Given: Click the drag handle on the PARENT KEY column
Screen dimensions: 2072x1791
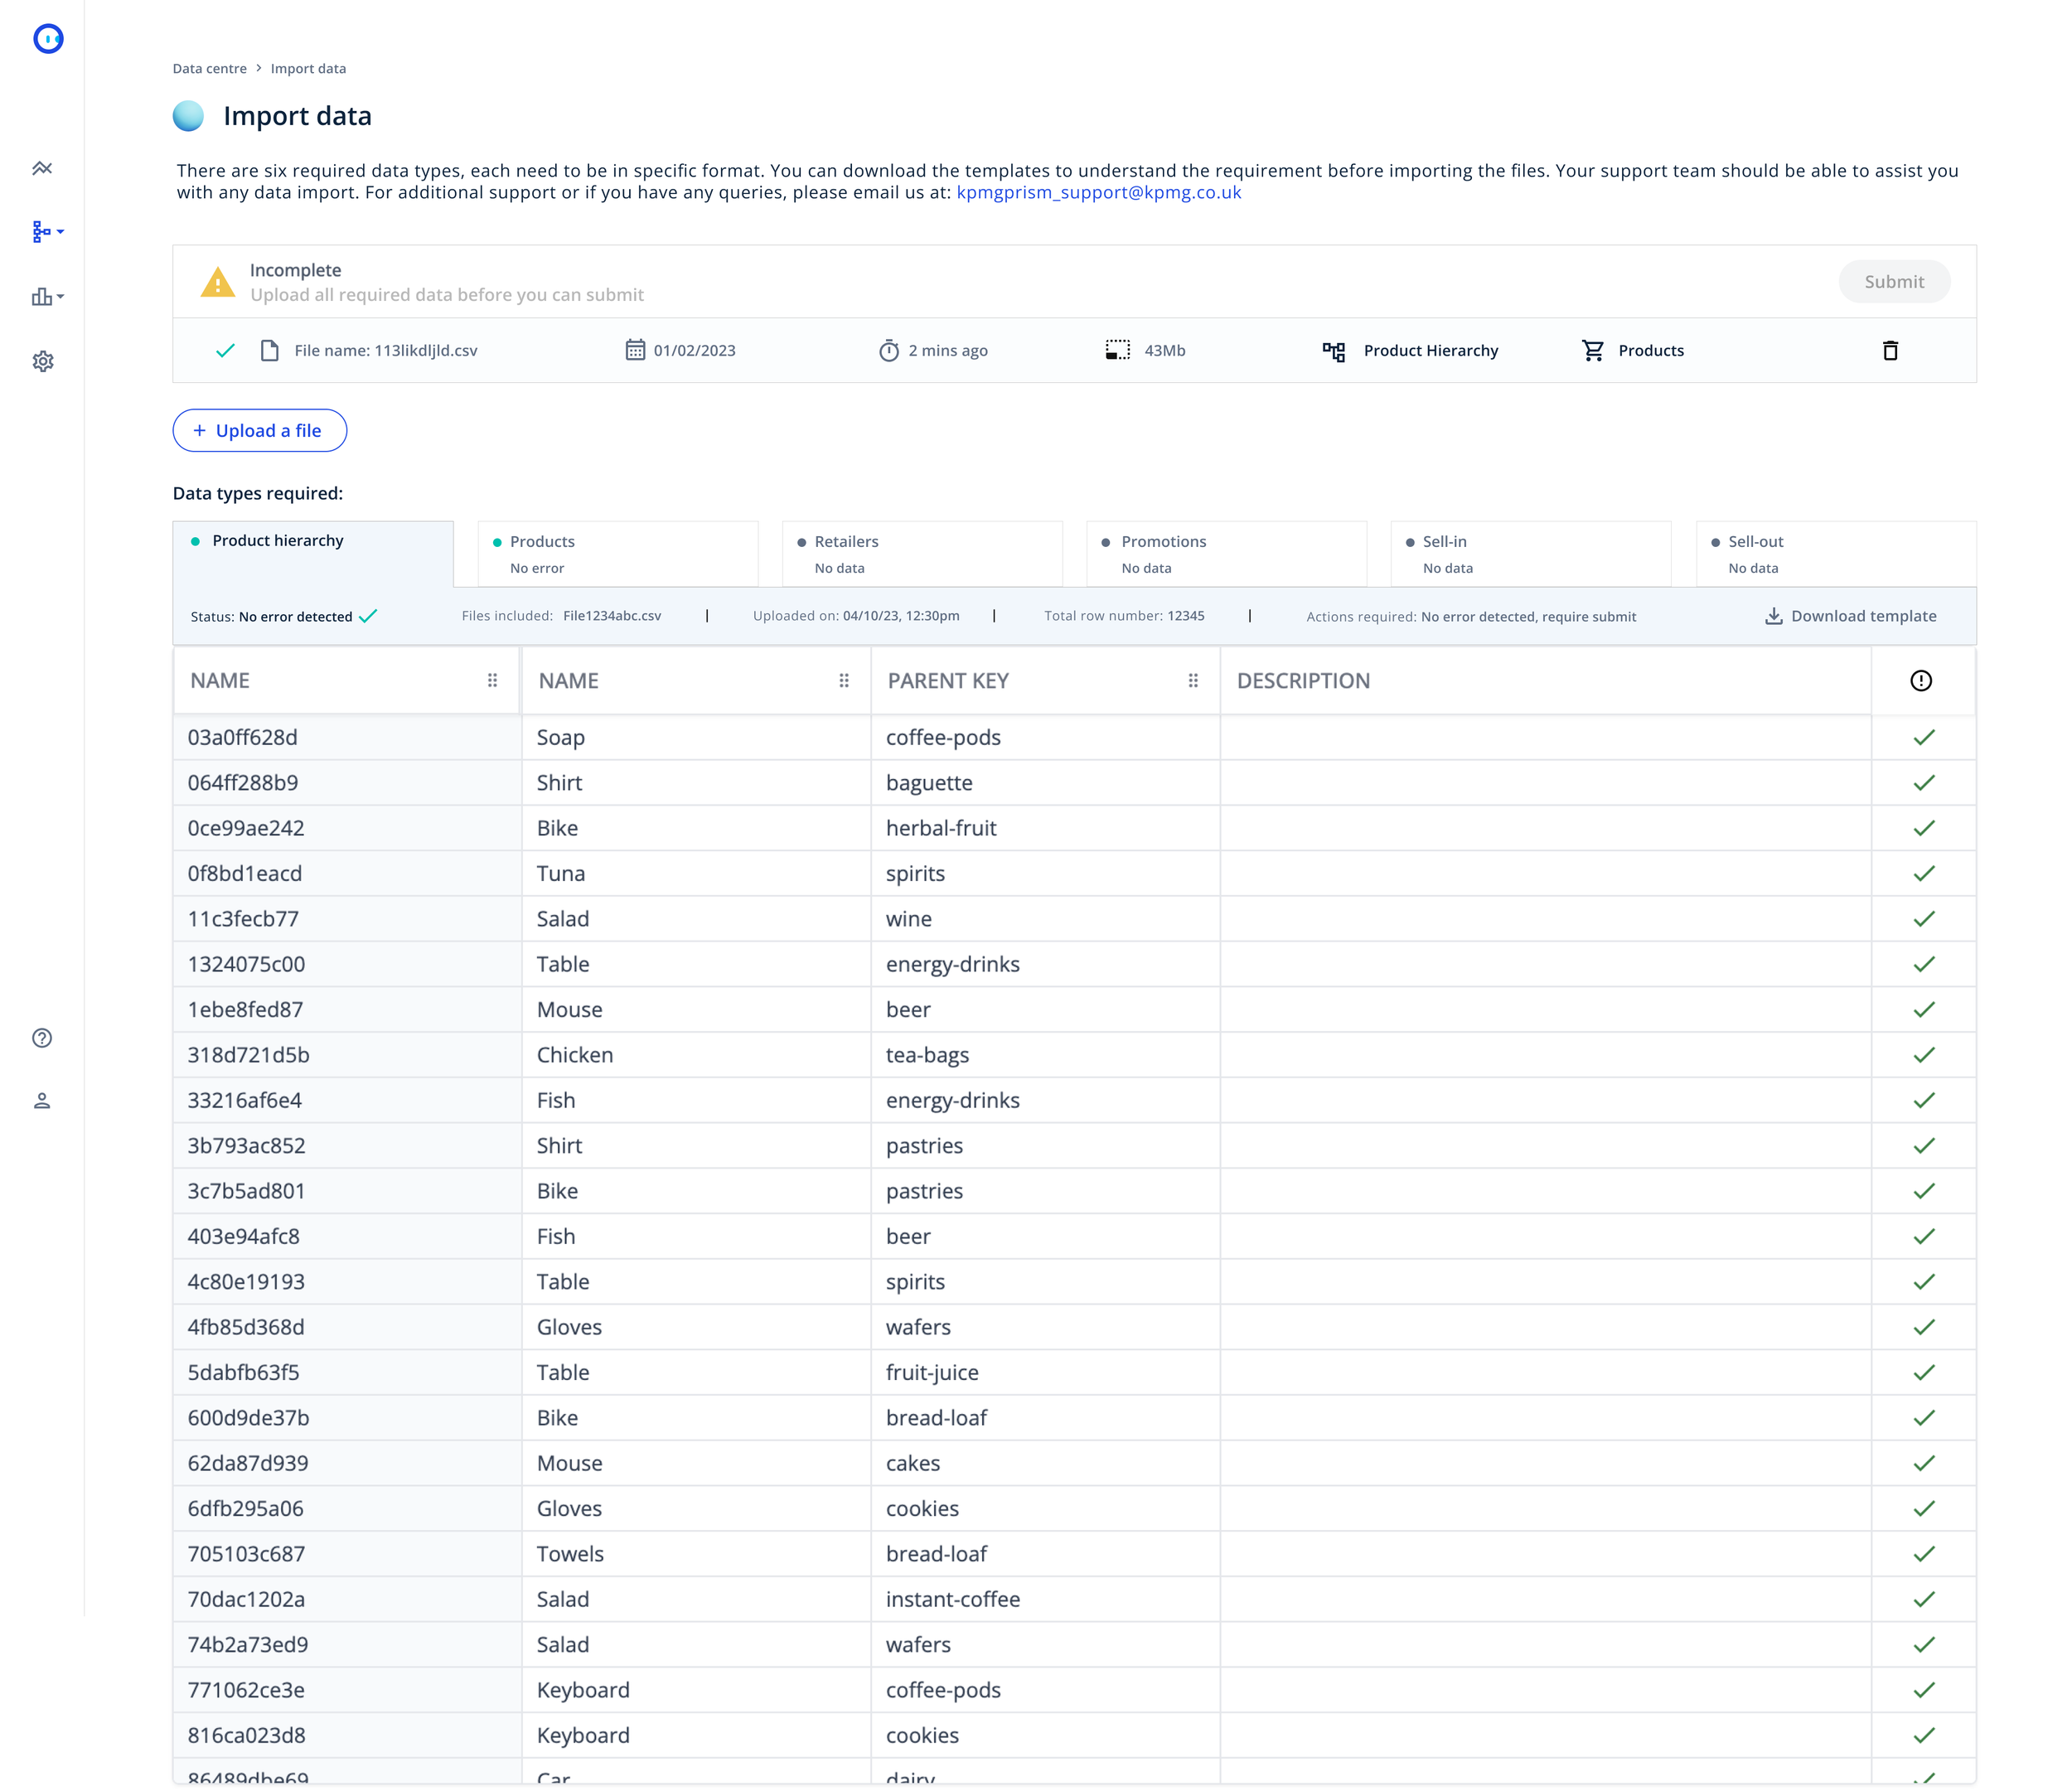Looking at the screenshot, I should click(1192, 681).
